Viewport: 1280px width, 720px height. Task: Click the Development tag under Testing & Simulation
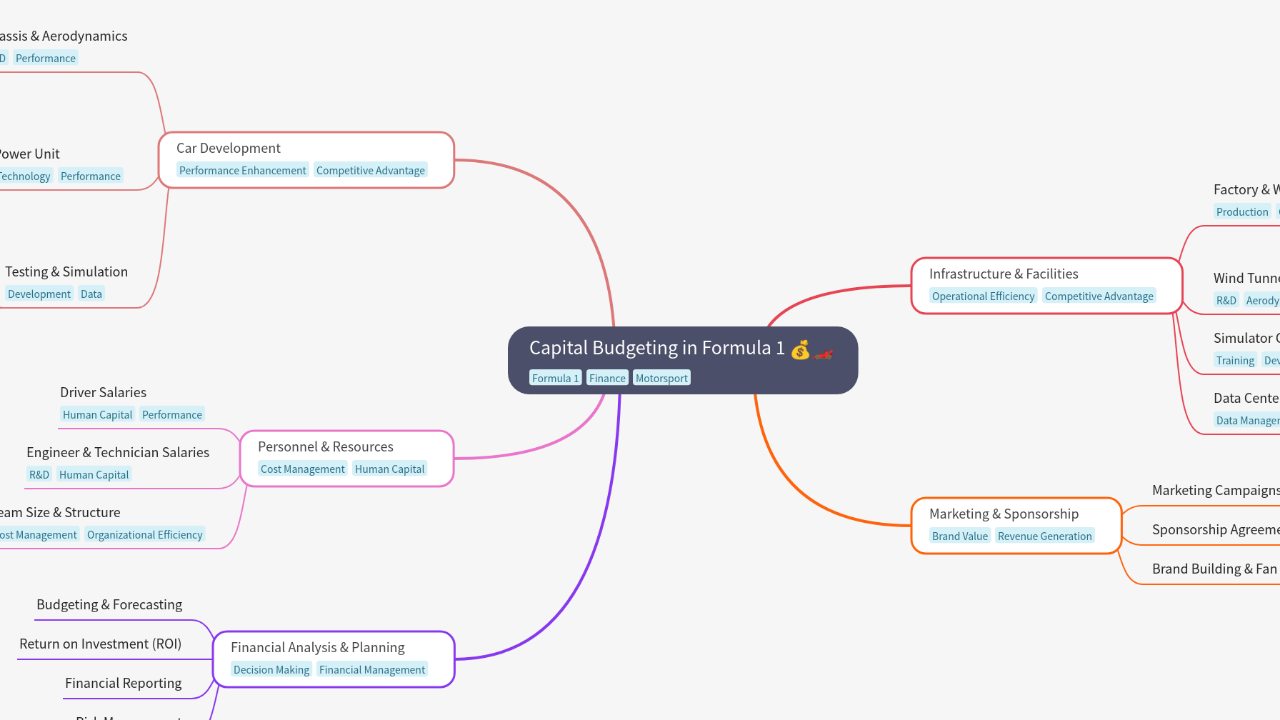39,294
